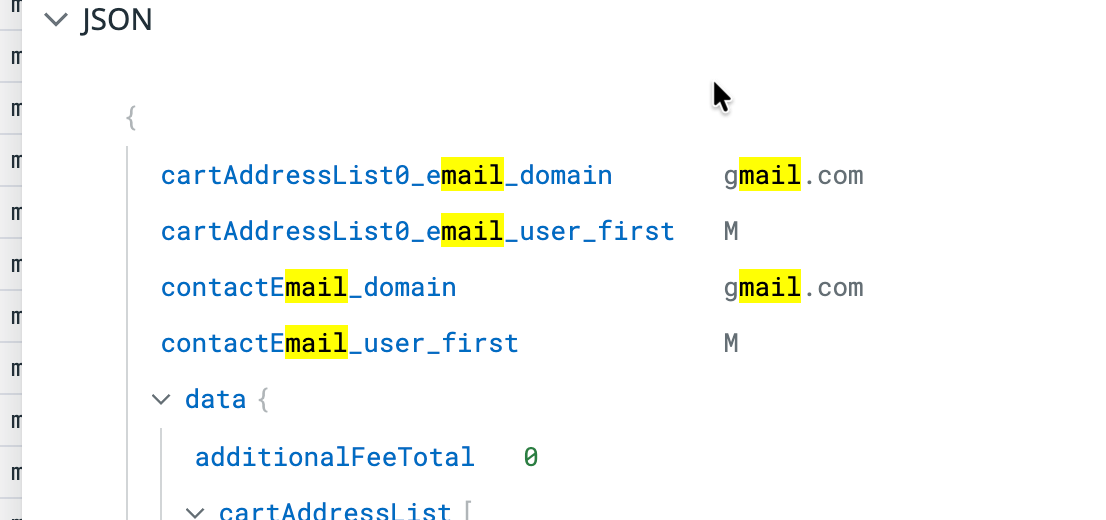Select the contactEmail_user_first key
The height and width of the screenshot is (520, 1106).
[339, 344]
